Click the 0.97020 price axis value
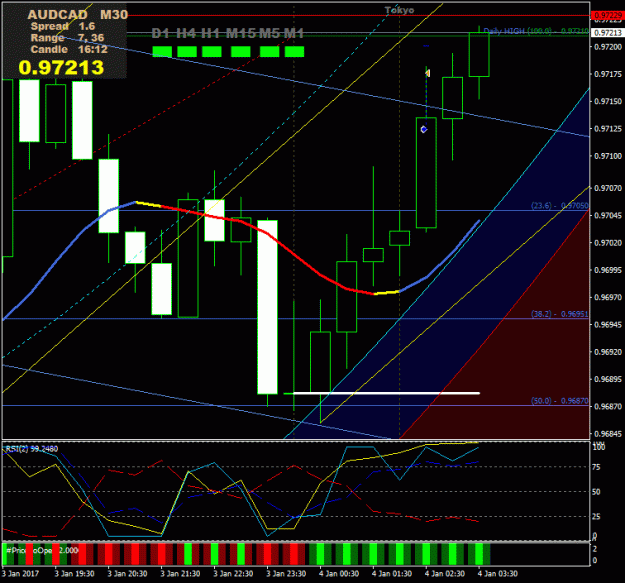The width and height of the screenshot is (625, 583). tap(607, 243)
